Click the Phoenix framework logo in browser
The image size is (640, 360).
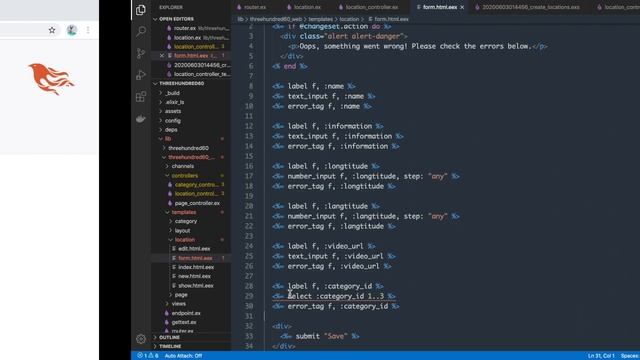(x=51, y=79)
